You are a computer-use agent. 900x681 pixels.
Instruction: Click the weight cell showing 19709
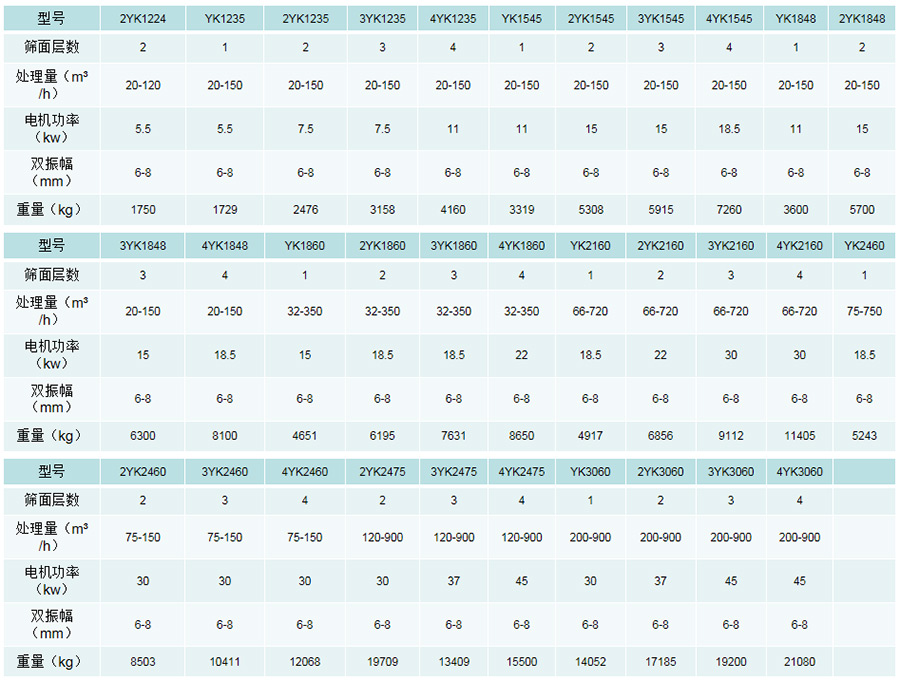tap(382, 662)
